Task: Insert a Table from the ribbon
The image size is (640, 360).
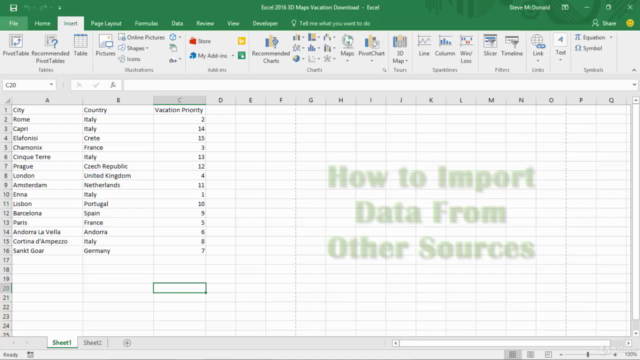Action: (x=80, y=45)
